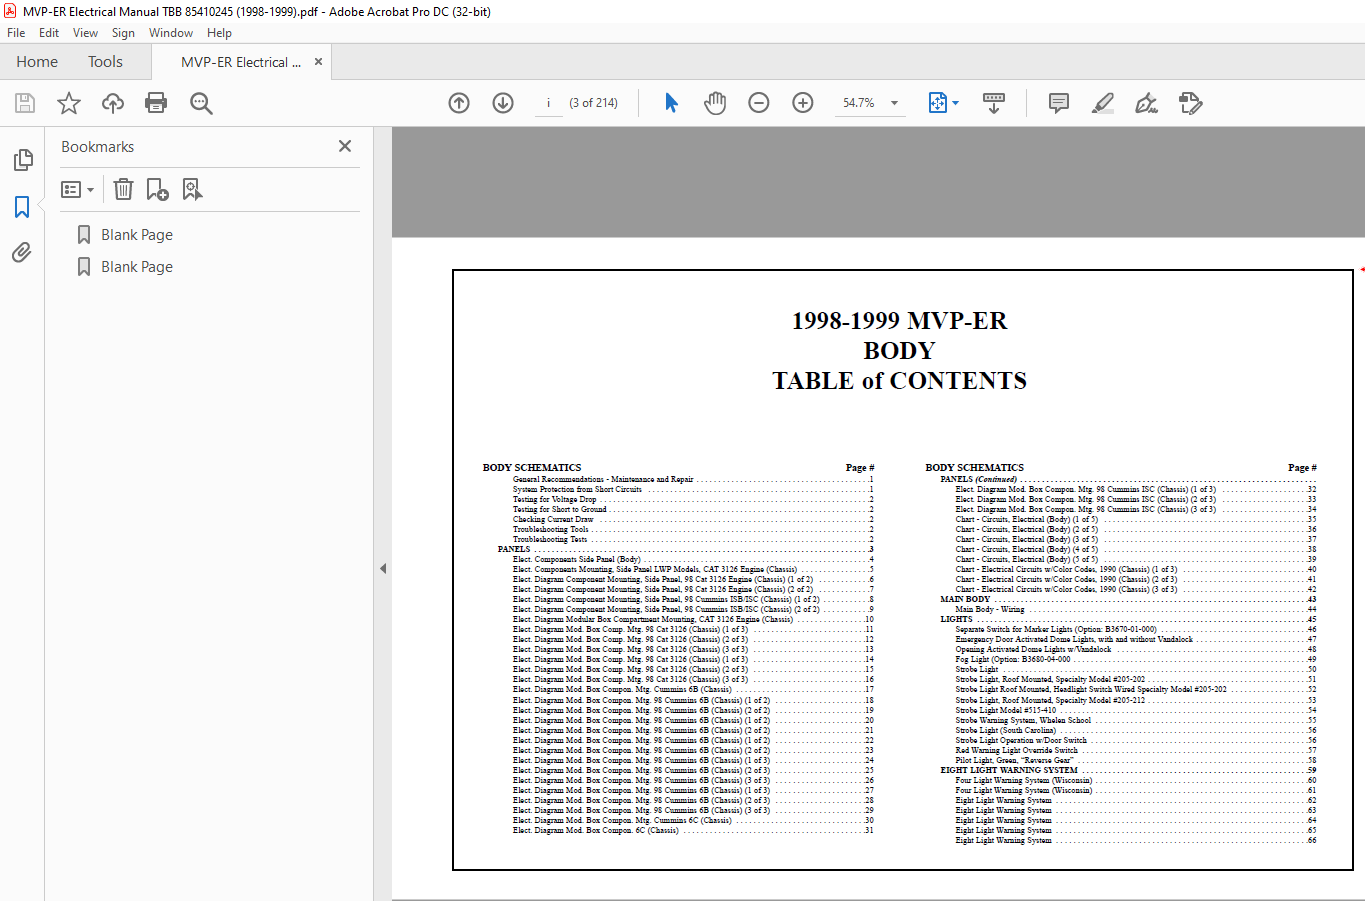
Task: Open the Find text magnifier tool
Action: [201, 103]
